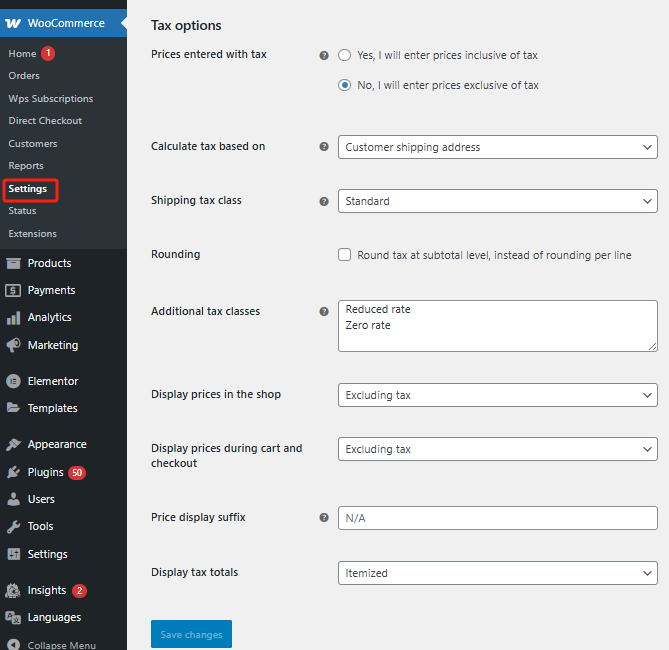The height and width of the screenshot is (650, 669).
Task: Click the Additional tax classes text area
Action: point(497,326)
